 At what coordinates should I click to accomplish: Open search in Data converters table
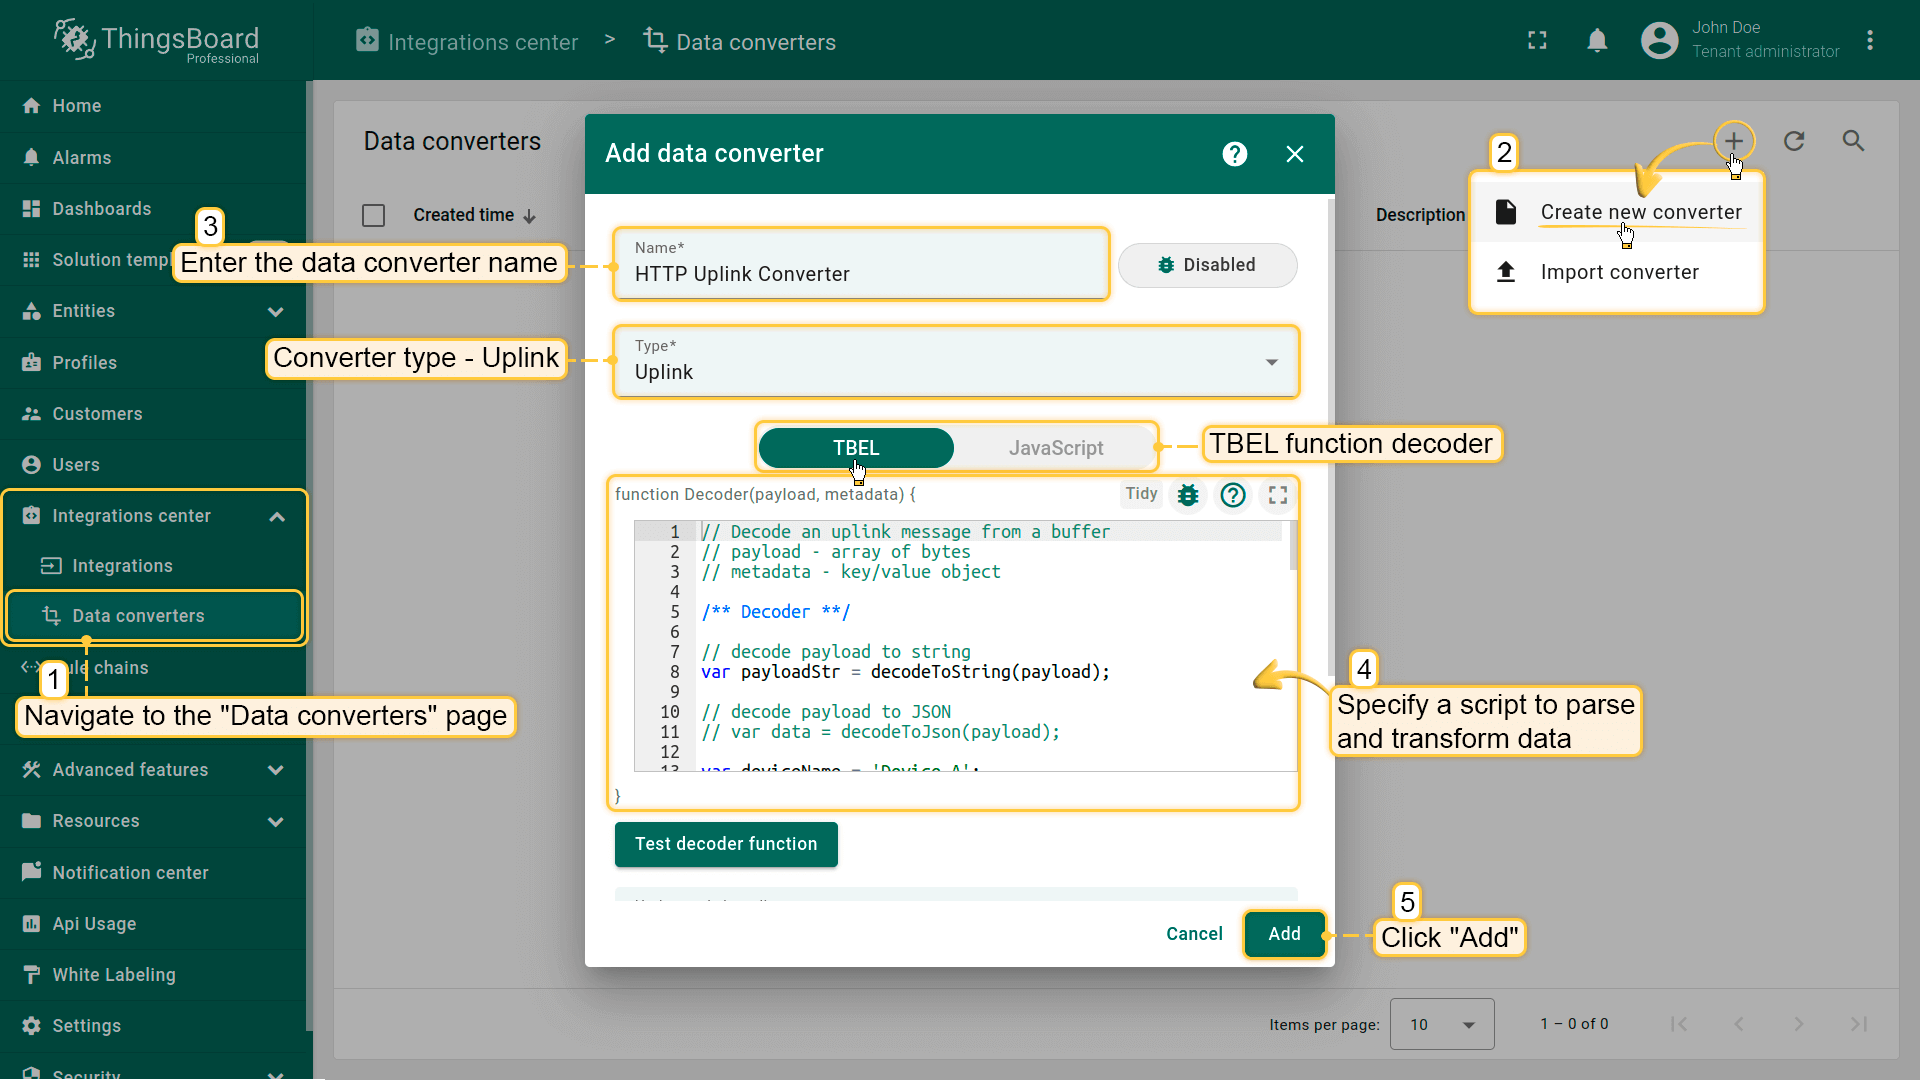pyautogui.click(x=1853, y=141)
